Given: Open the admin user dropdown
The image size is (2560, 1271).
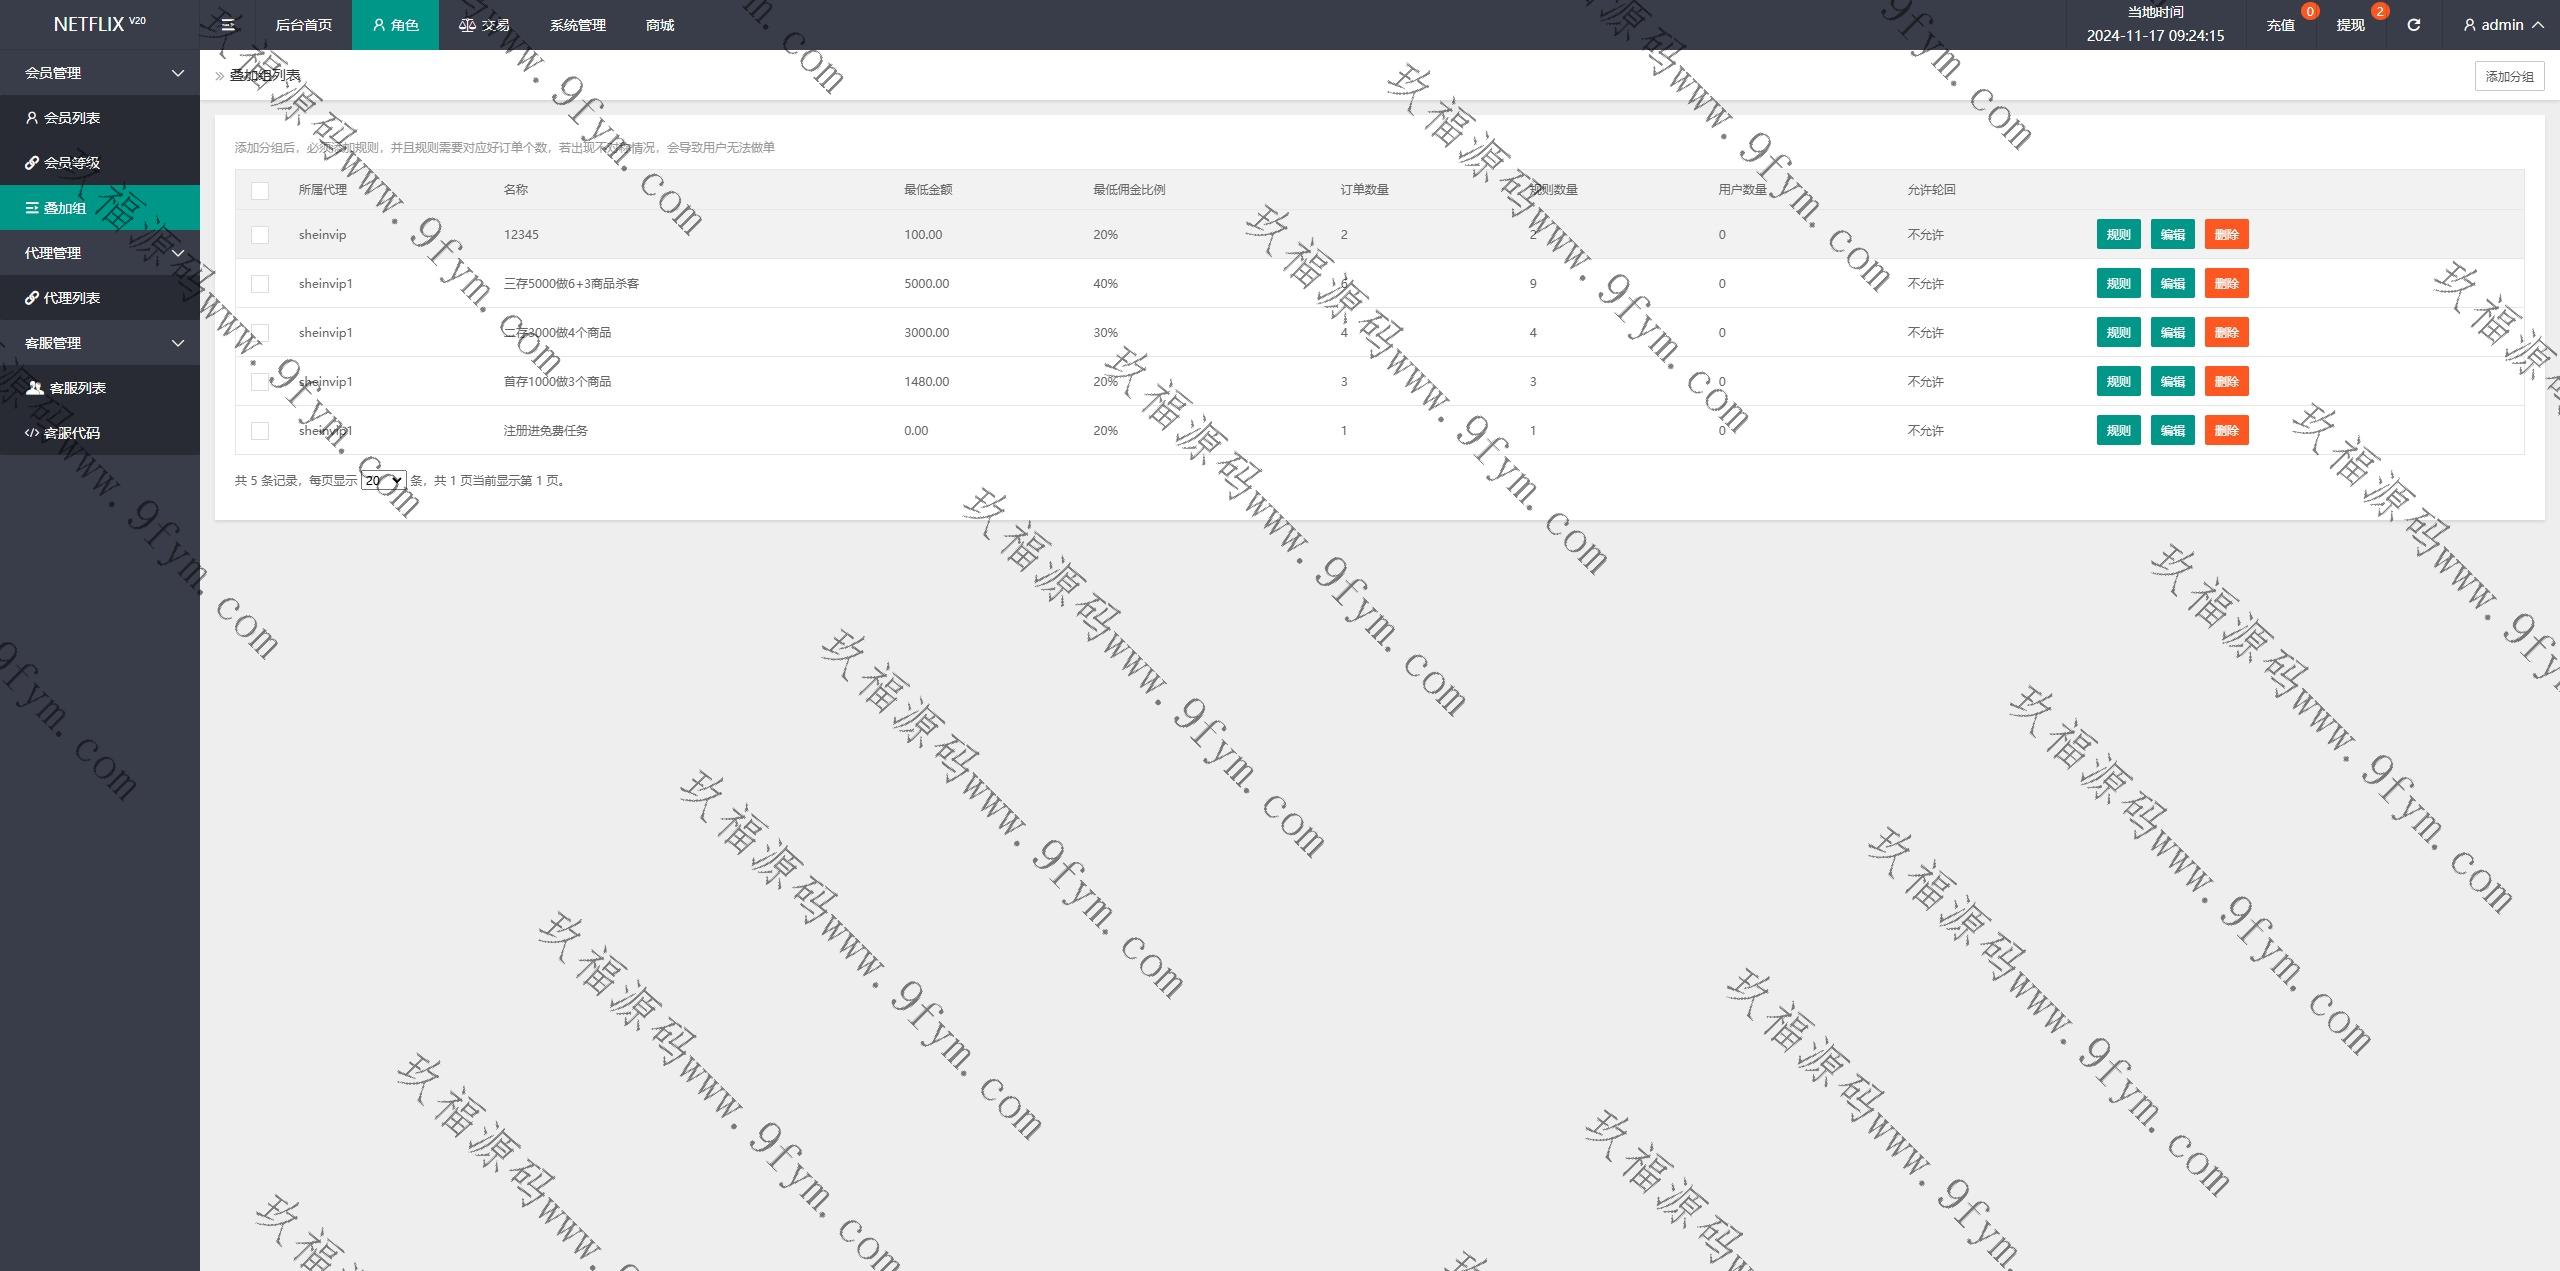Looking at the screenshot, I should (x=2502, y=25).
